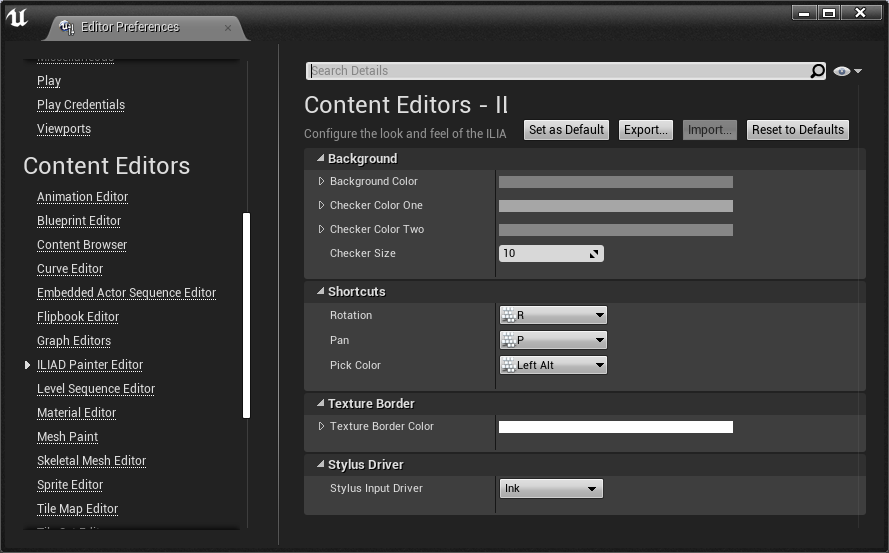The width and height of the screenshot is (889, 553).
Task: Expand the Checker Color One property
Action: 321,205
